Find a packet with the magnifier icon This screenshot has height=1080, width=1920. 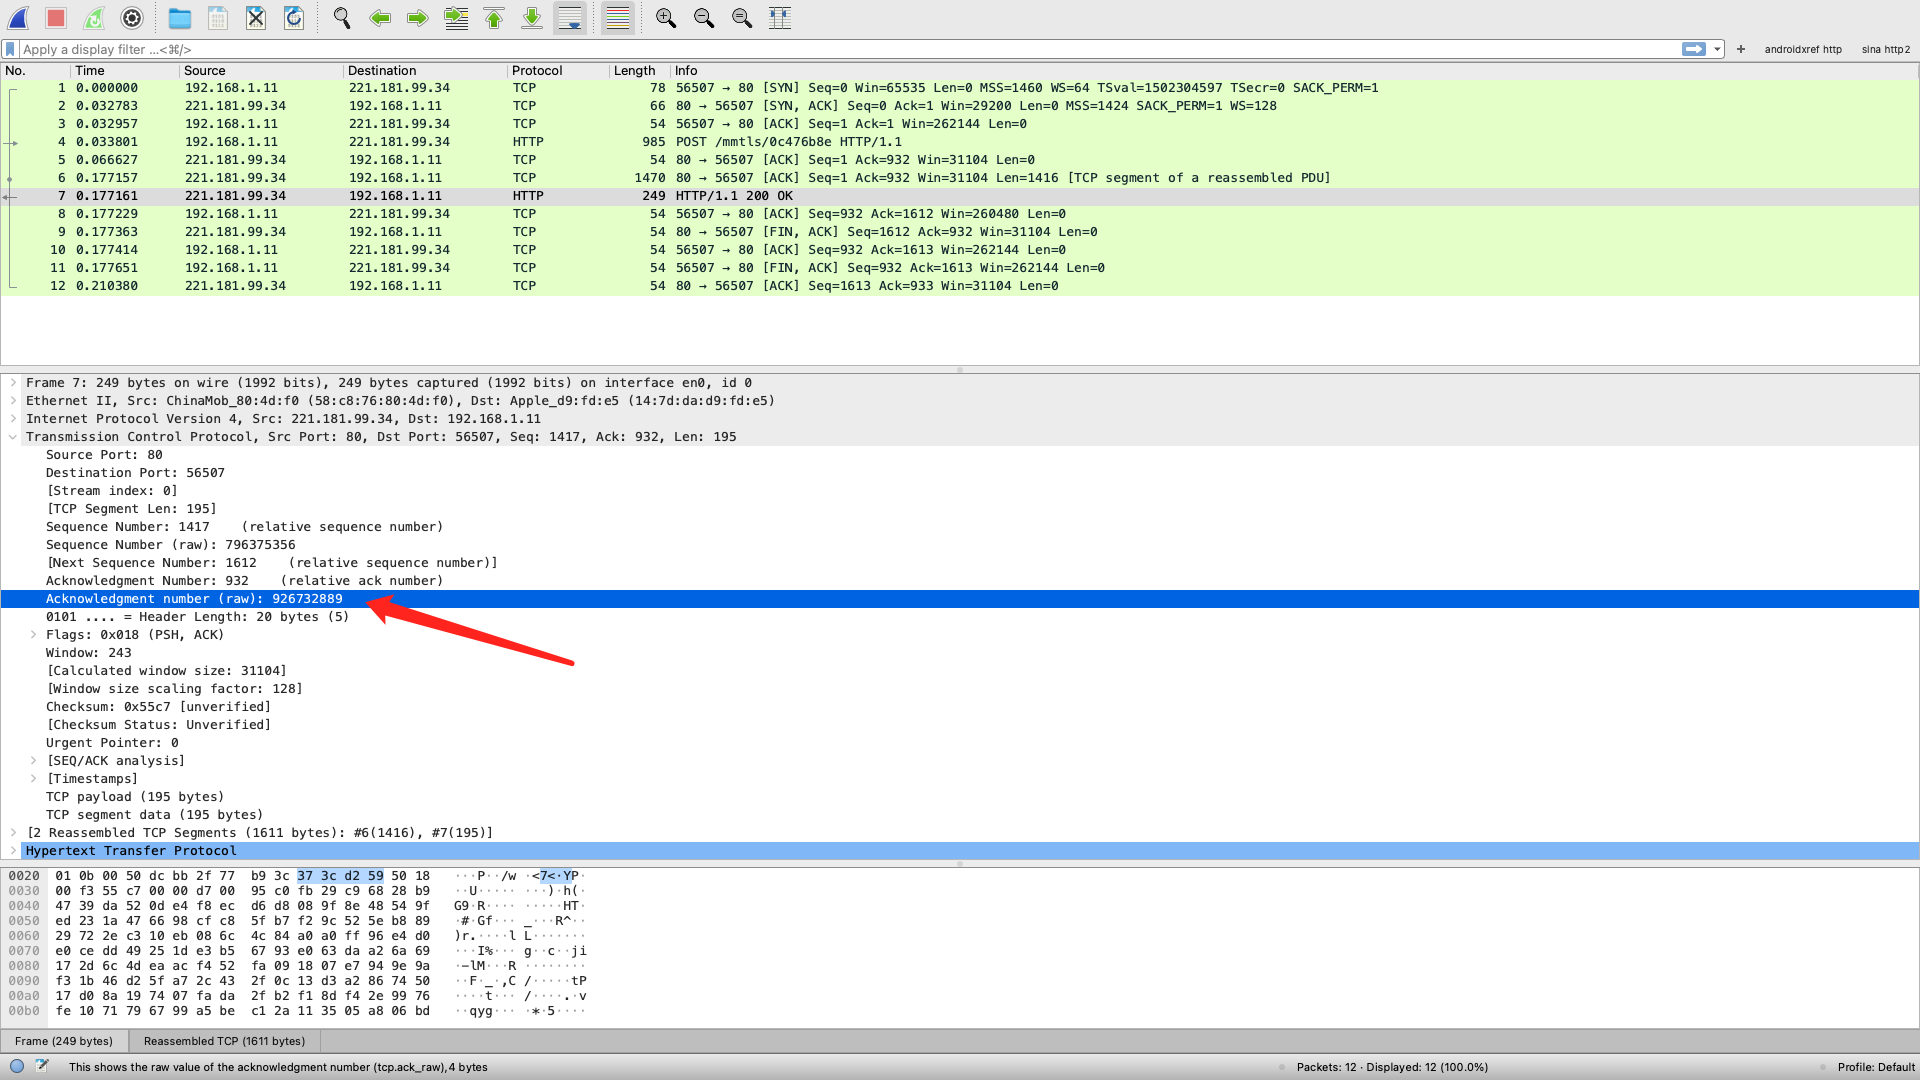tap(342, 18)
